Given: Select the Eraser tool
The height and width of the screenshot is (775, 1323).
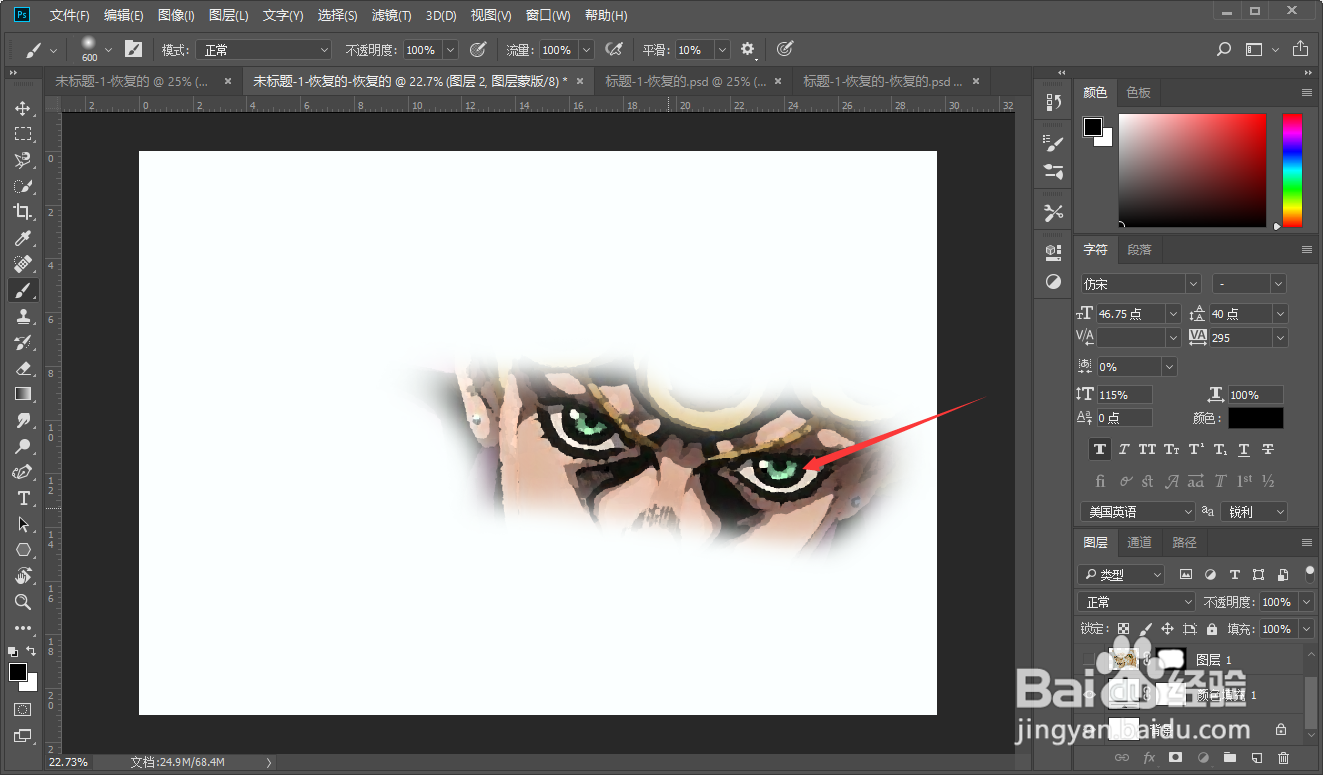Looking at the screenshot, I should pos(22,368).
